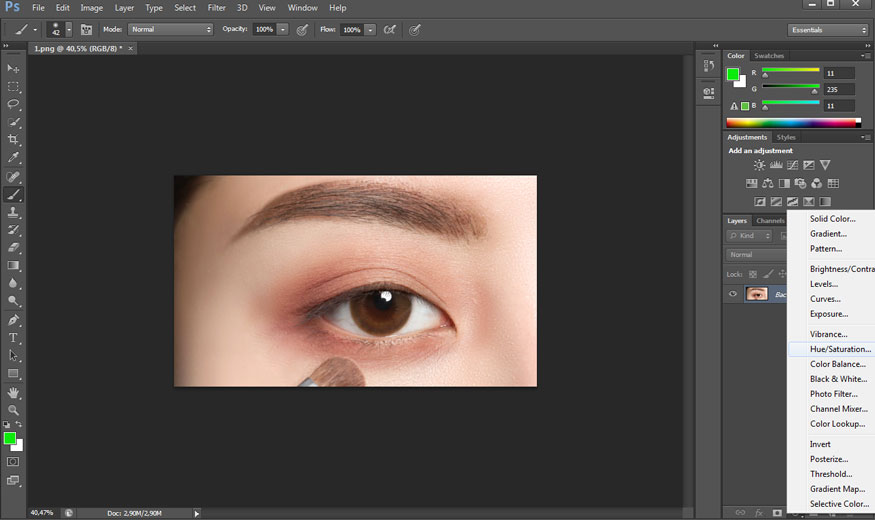Click the R value input field

tap(839, 73)
